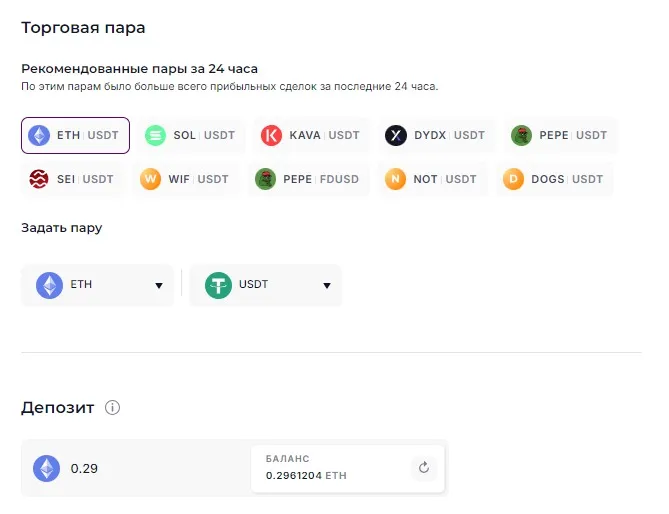Screen dimensions: 669x514
Task: Select the ETH | USDT recommended pair
Action: (76, 135)
